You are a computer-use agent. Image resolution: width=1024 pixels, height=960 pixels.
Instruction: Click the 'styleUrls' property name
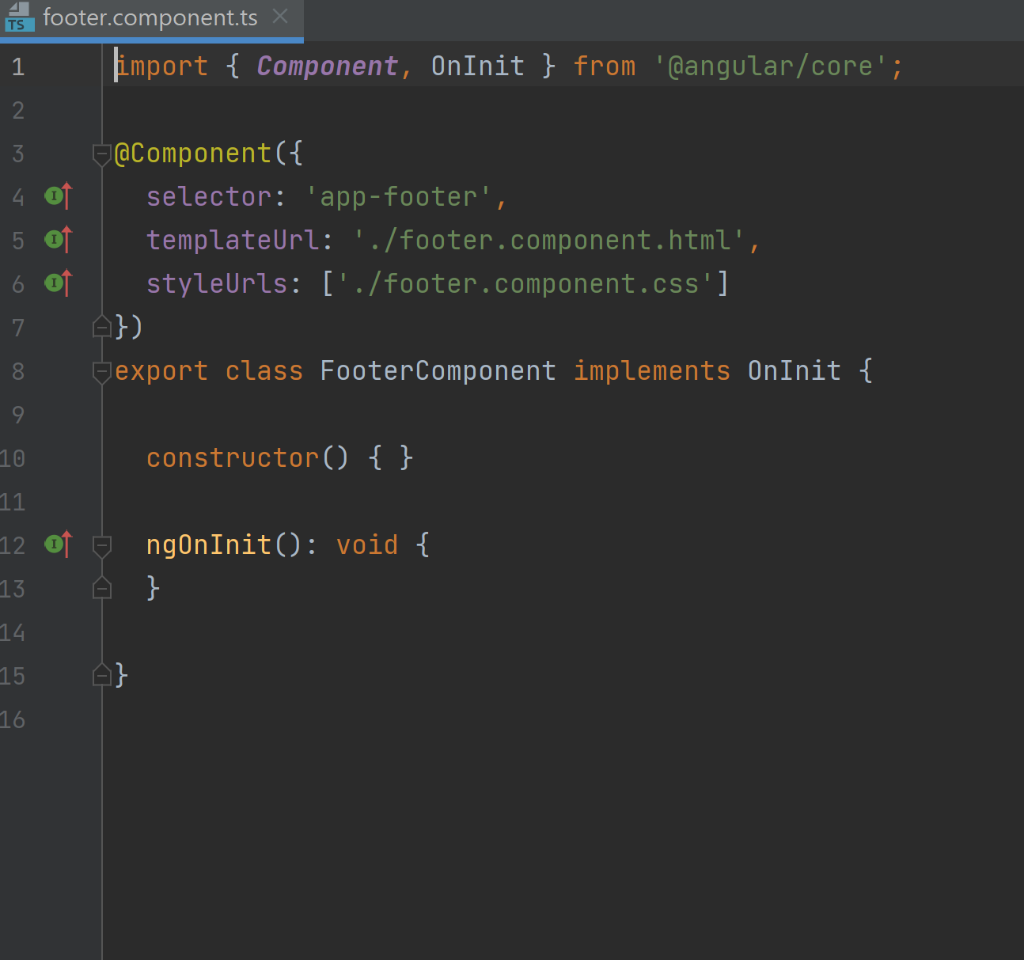(217, 284)
